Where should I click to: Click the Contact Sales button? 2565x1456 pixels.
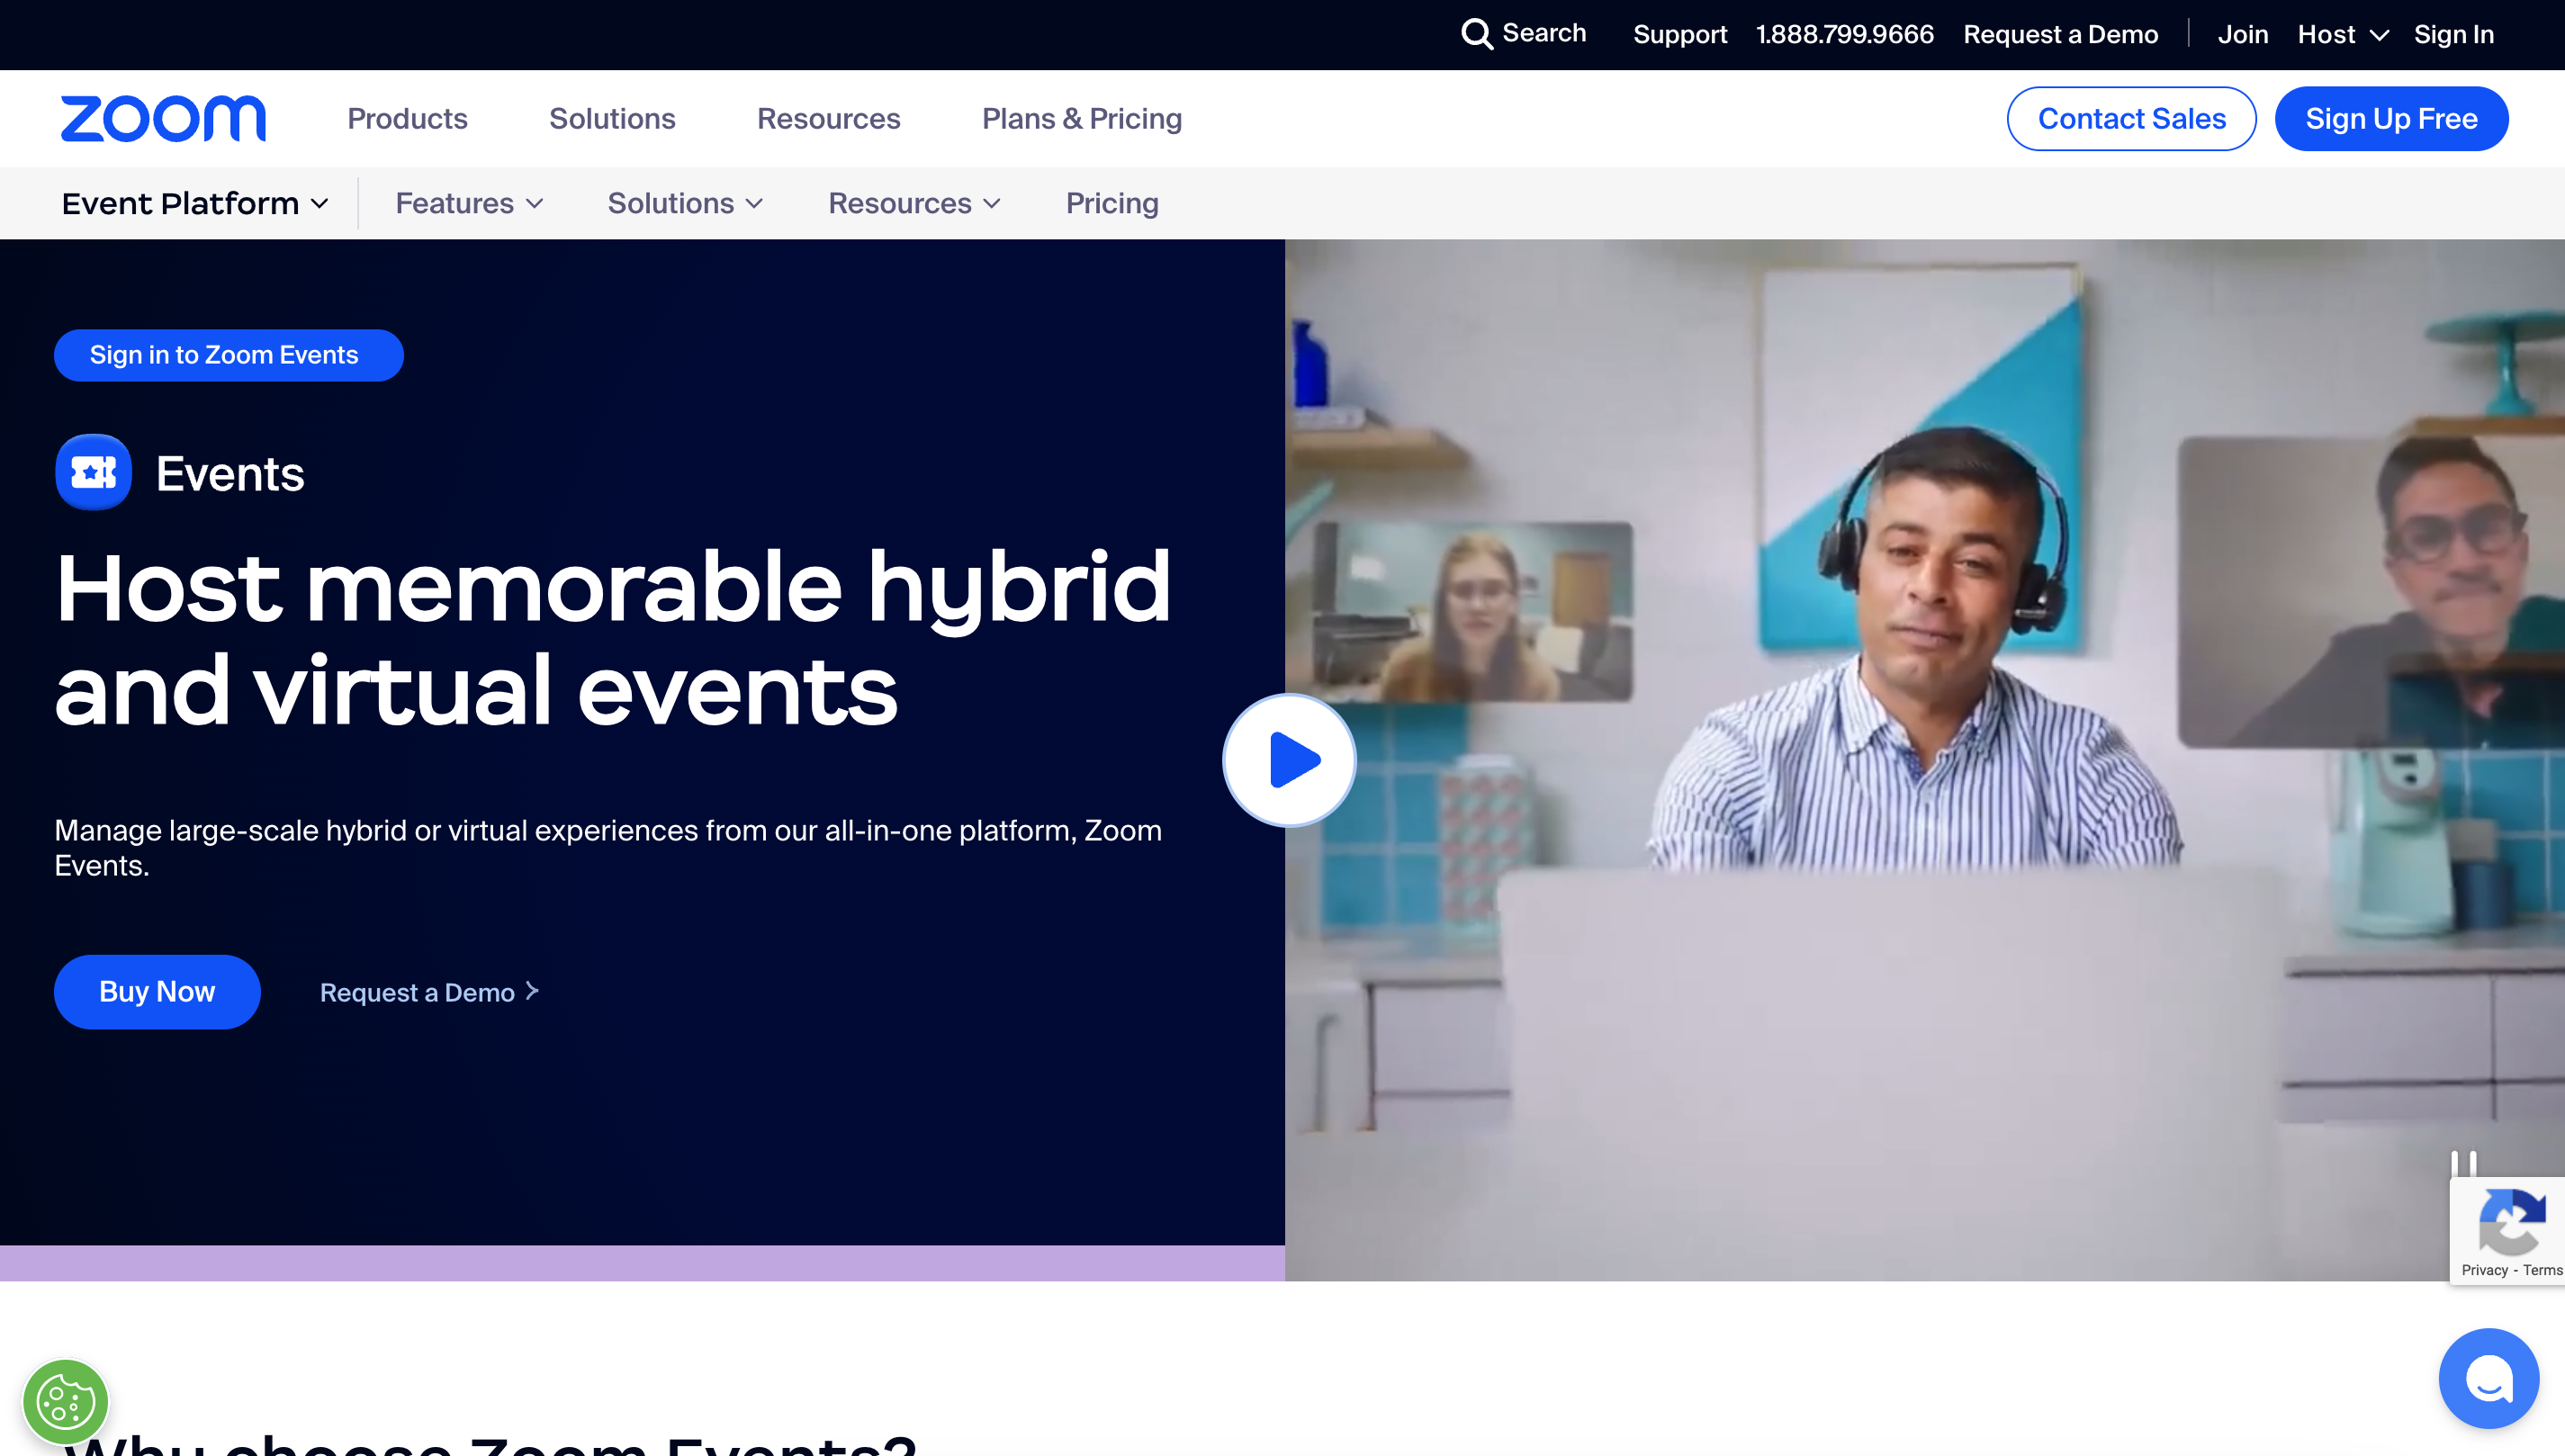click(2131, 118)
